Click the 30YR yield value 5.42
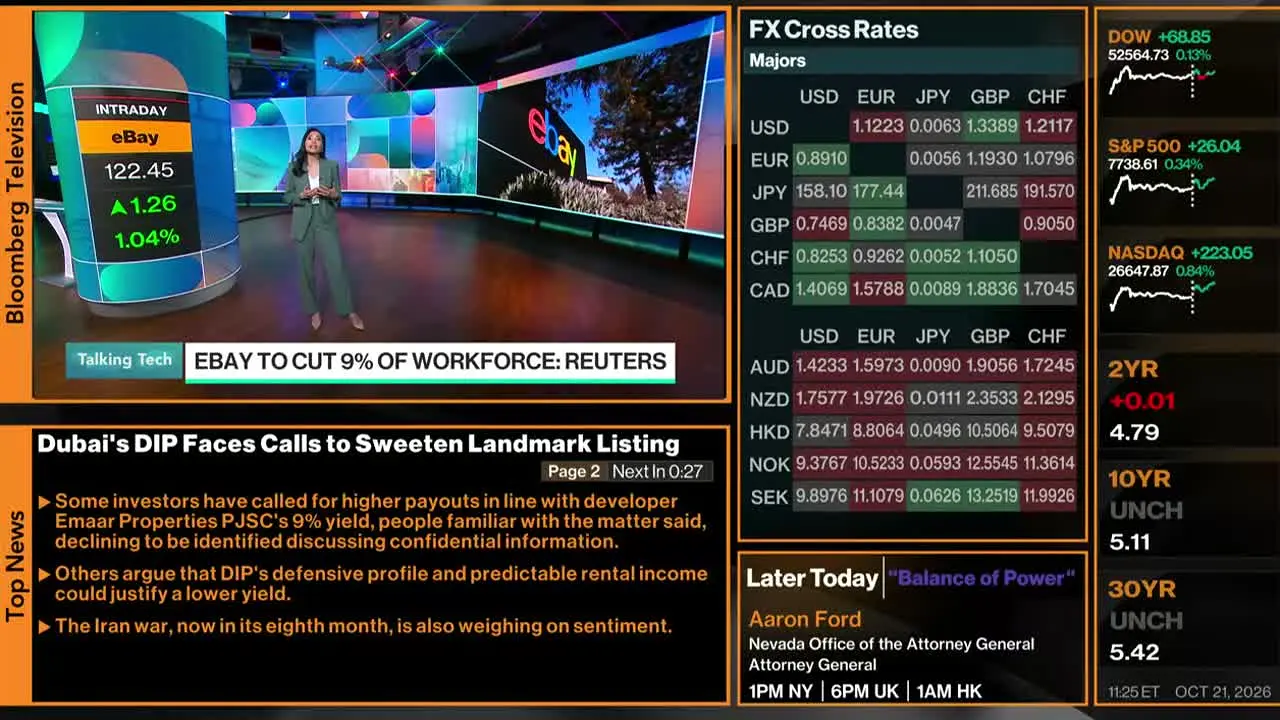Image resolution: width=1280 pixels, height=720 pixels. (1134, 653)
